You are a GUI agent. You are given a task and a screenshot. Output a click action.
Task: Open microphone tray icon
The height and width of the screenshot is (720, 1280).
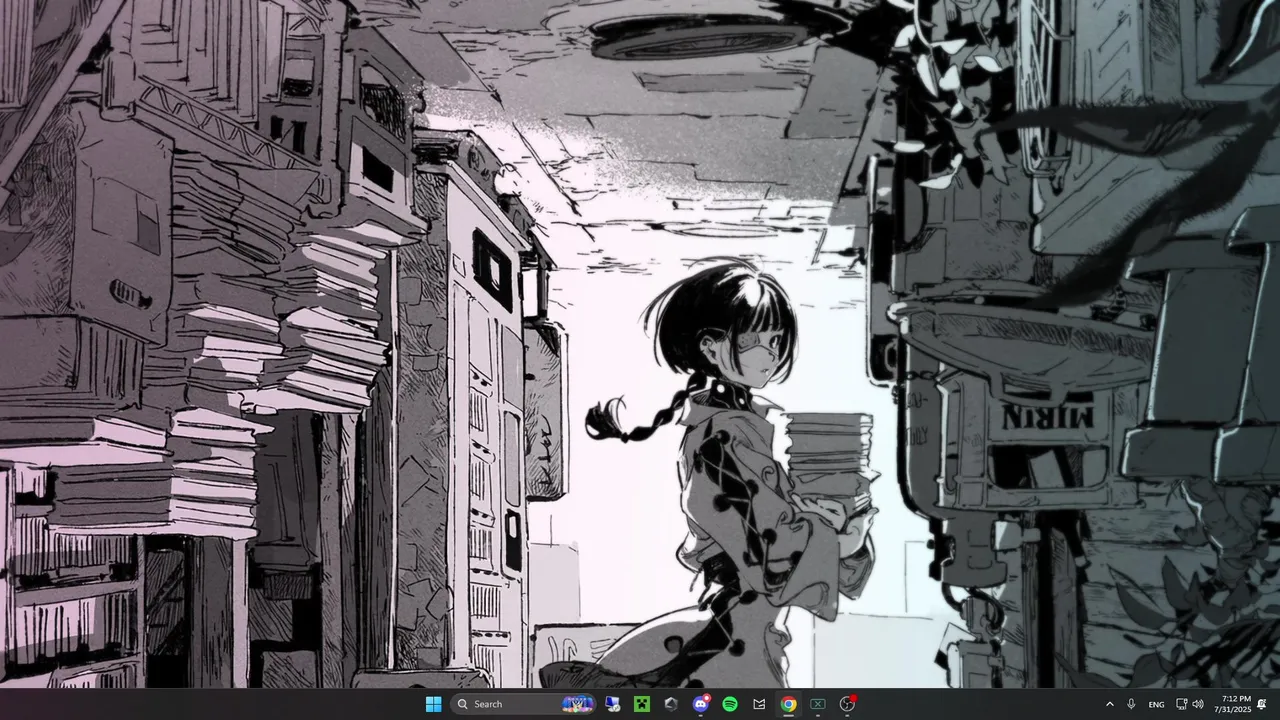pos(1131,704)
